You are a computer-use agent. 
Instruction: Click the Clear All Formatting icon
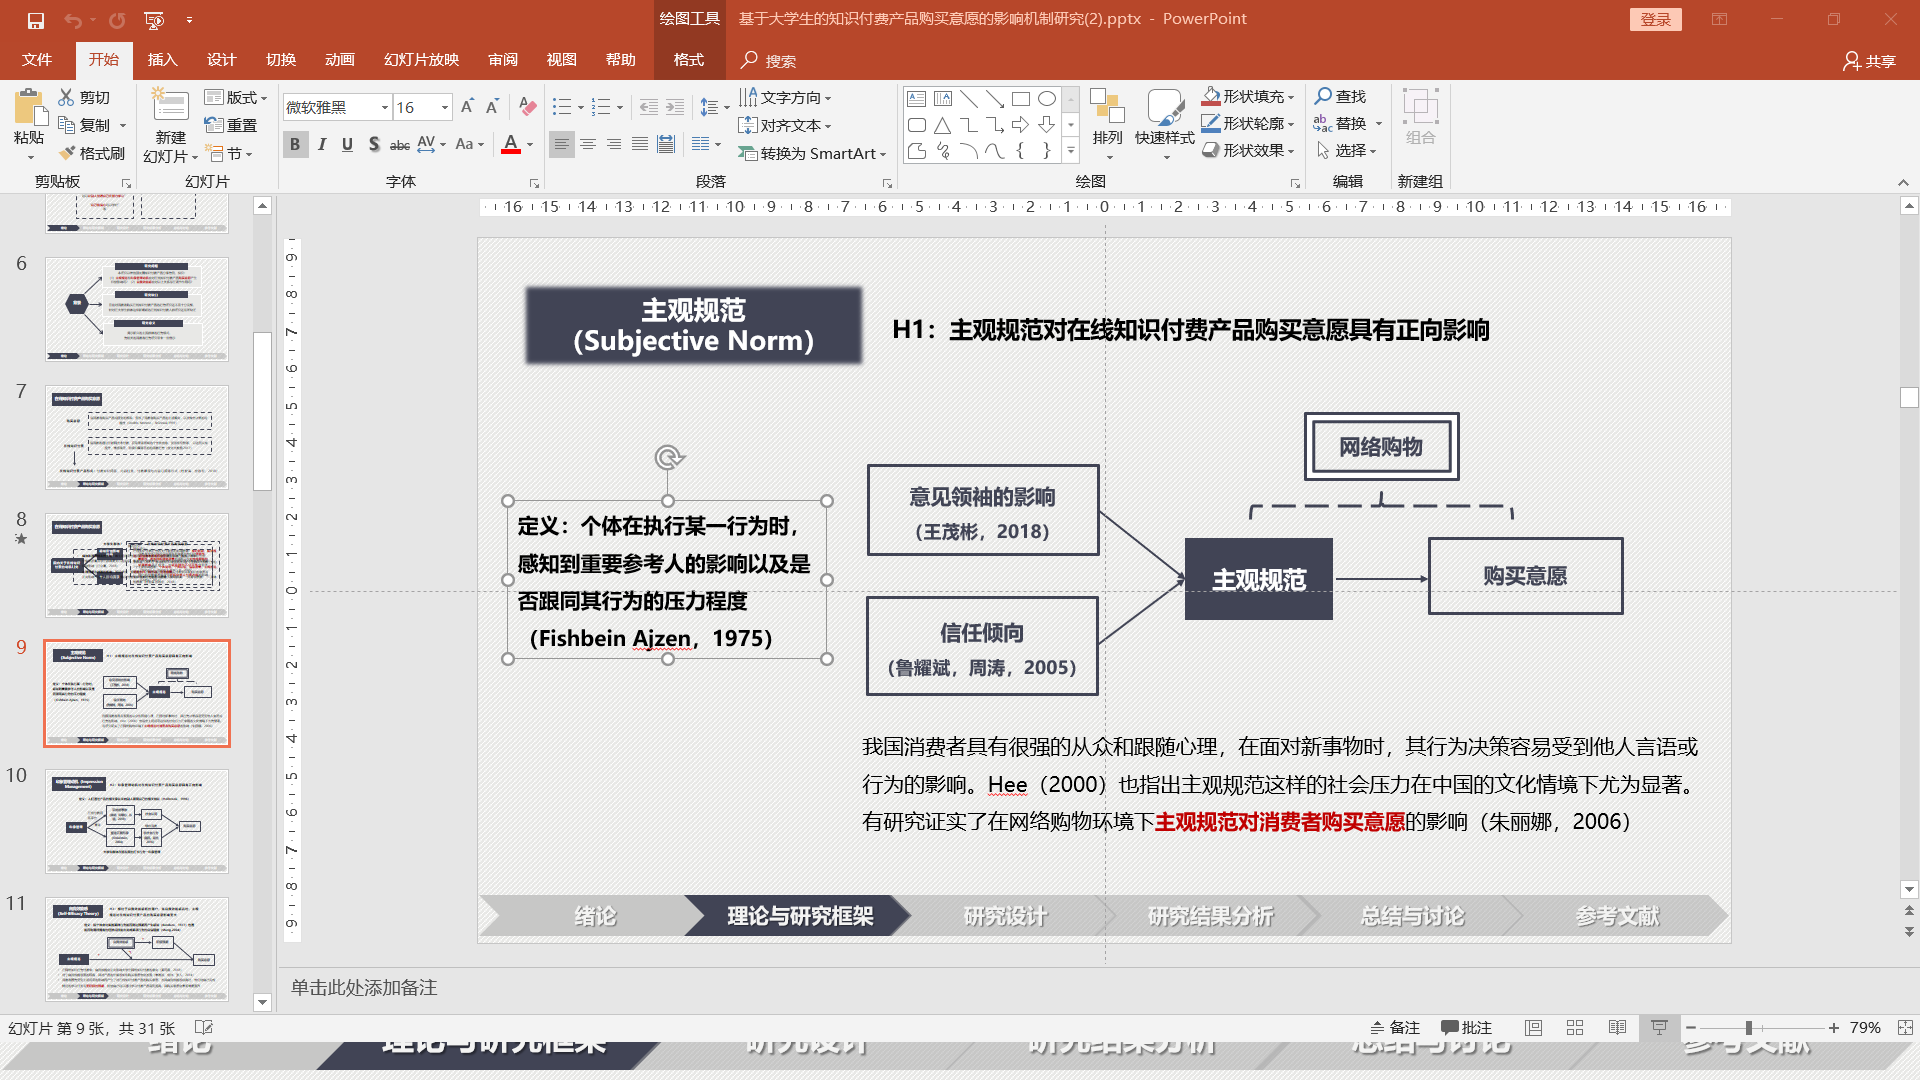pyautogui.click(x=528, y=107)
